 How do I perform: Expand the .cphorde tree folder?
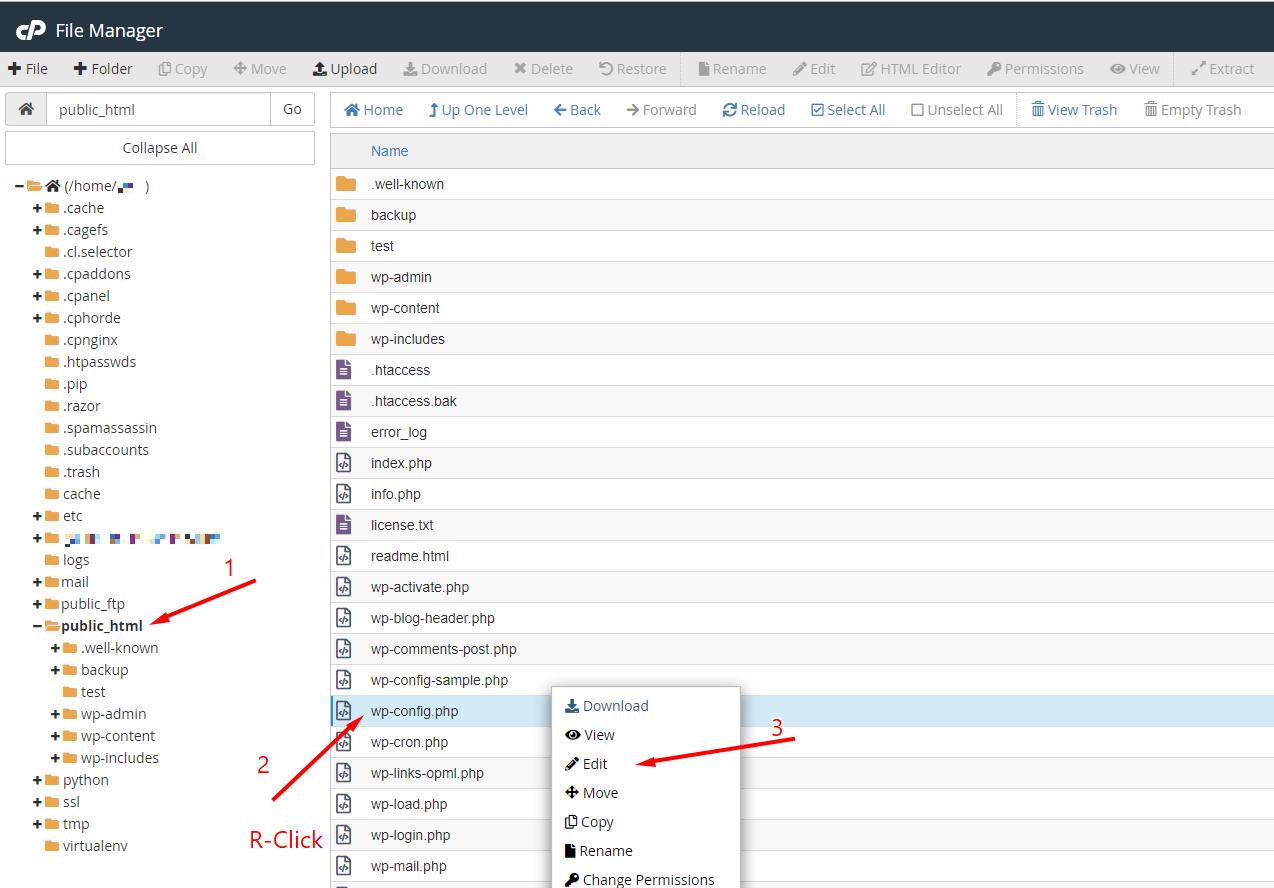click(38, 318)
